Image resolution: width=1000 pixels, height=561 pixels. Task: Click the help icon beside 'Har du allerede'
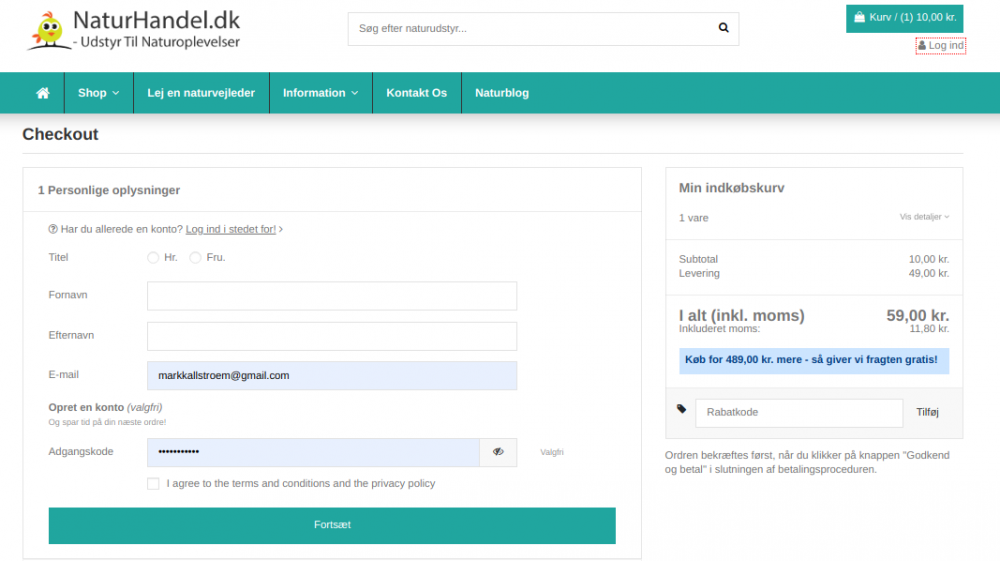click(x=53, y=230)
